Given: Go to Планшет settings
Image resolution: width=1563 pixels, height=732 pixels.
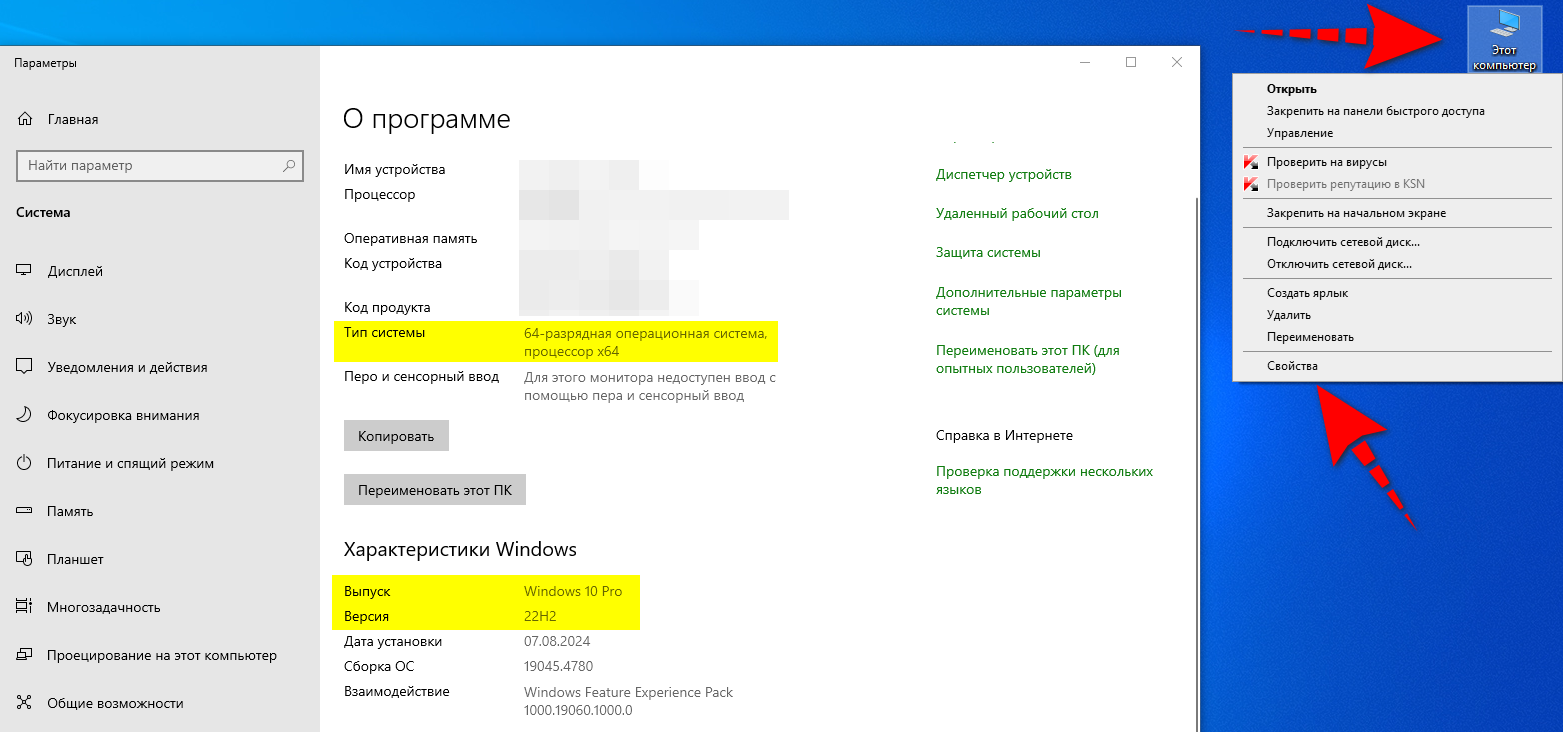Looking at the screenshot, I should [x=160, y=559].
